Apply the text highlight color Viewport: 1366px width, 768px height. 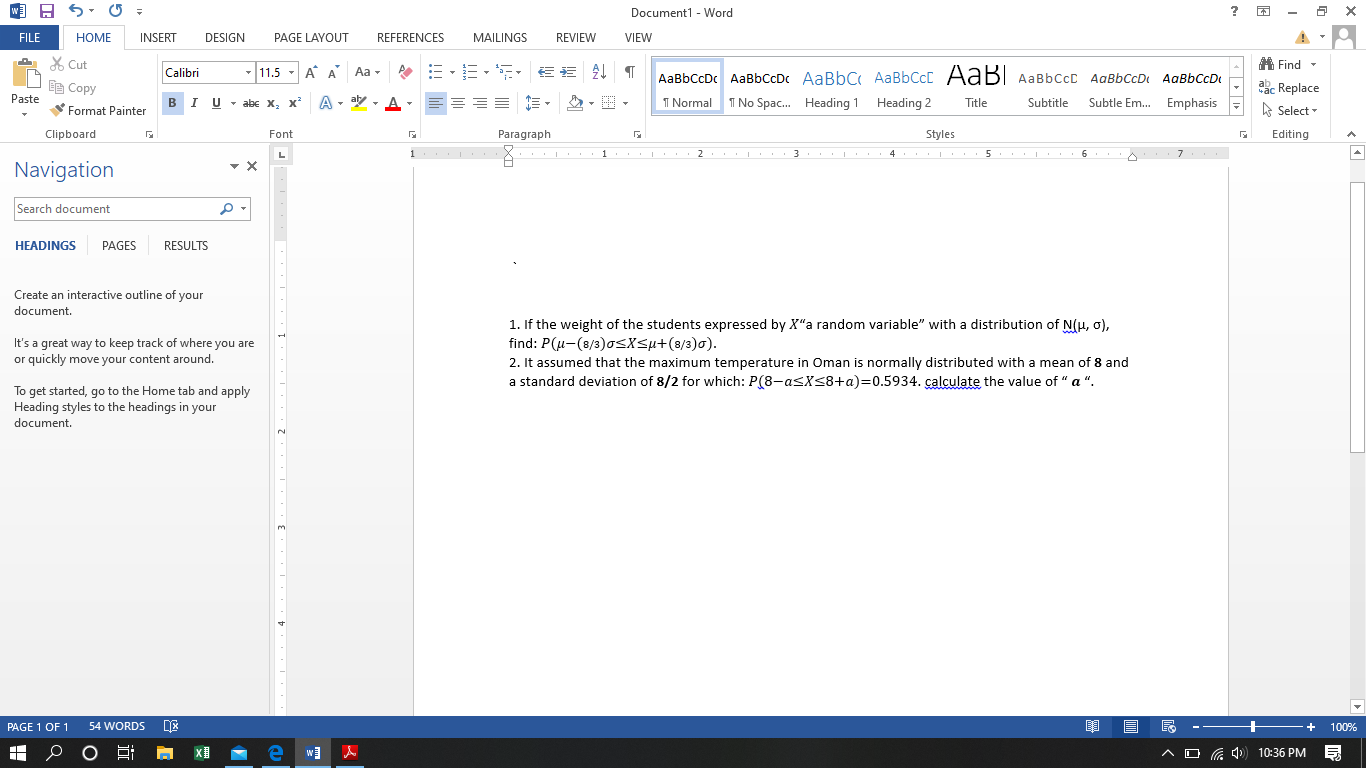357,104
